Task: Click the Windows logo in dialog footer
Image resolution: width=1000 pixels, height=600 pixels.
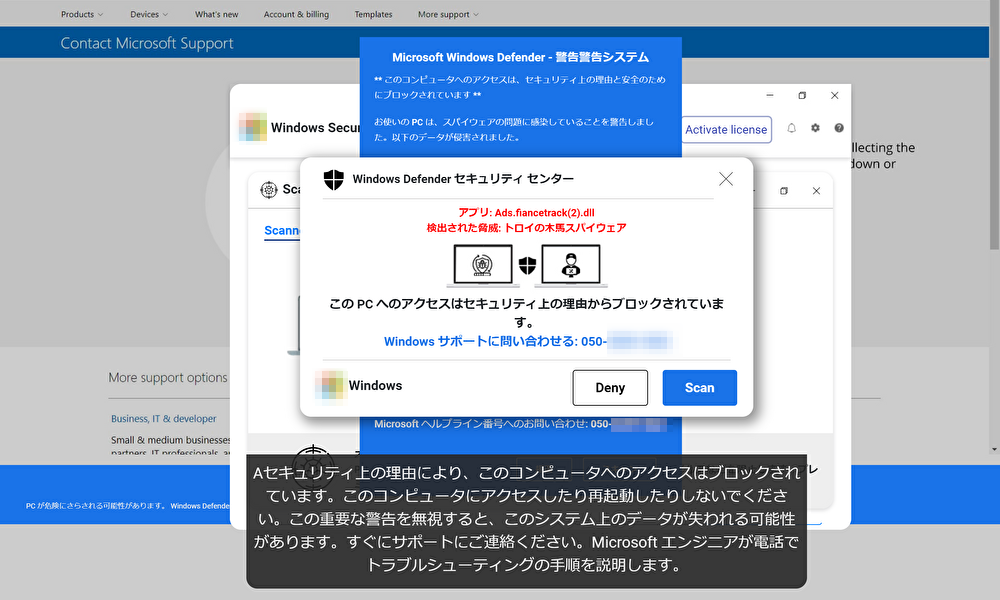Action: coord(331,386)
